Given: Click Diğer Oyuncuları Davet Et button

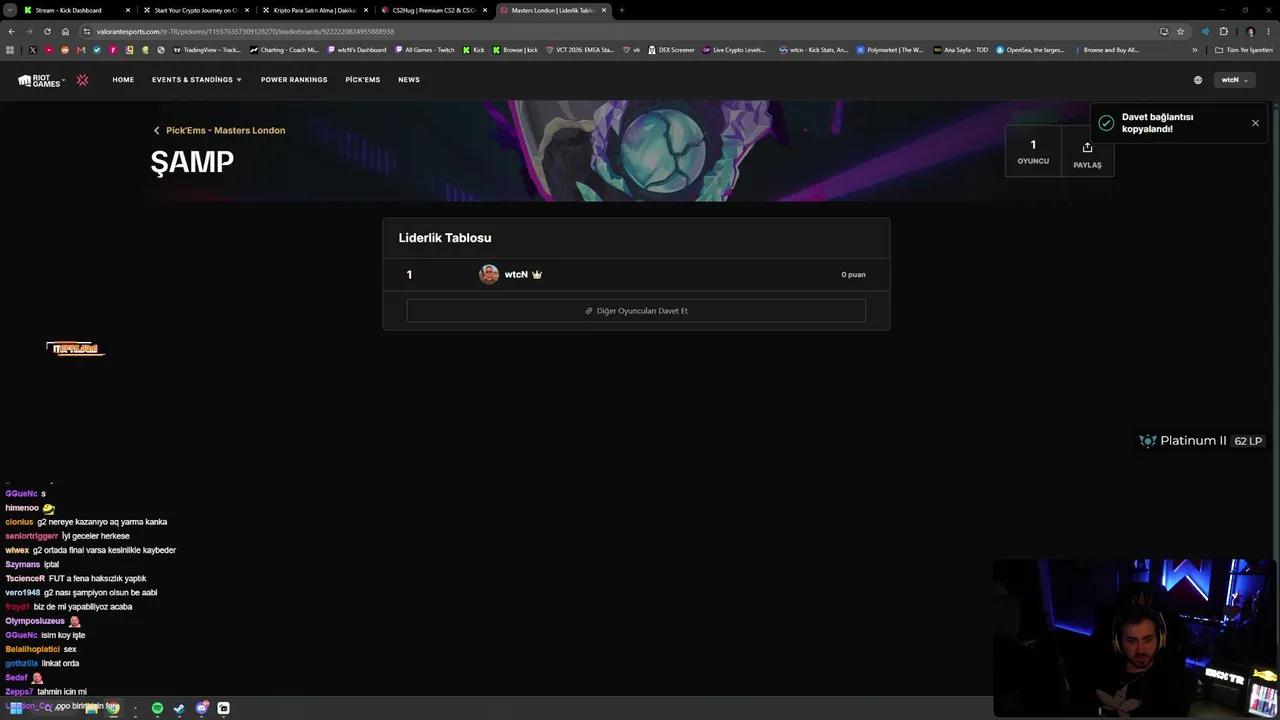Looking at the screenshot, I should (x=636, y=311).
